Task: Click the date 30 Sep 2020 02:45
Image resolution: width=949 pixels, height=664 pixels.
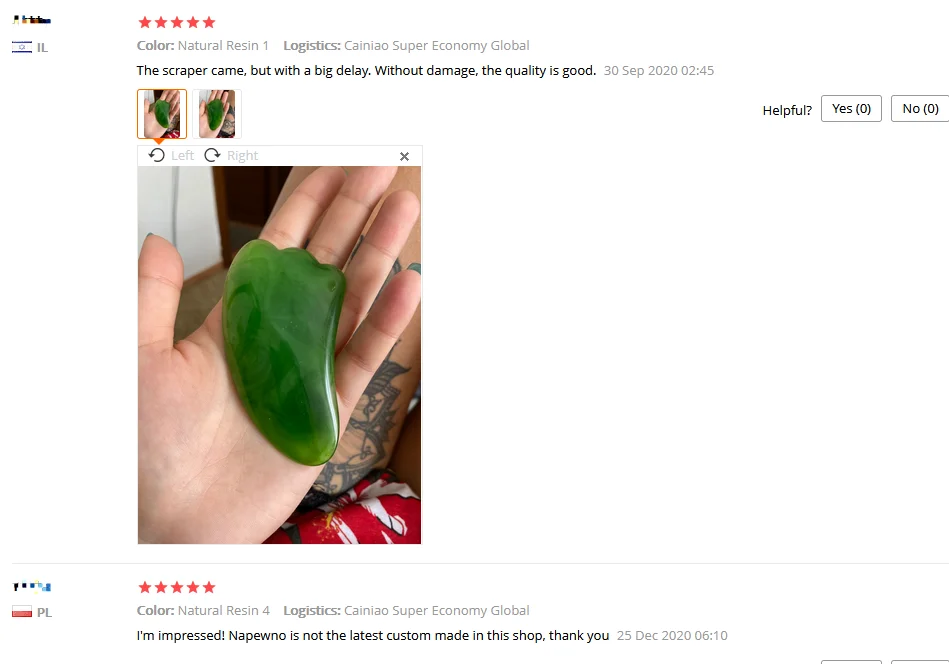Action: [x=658, y=70]
